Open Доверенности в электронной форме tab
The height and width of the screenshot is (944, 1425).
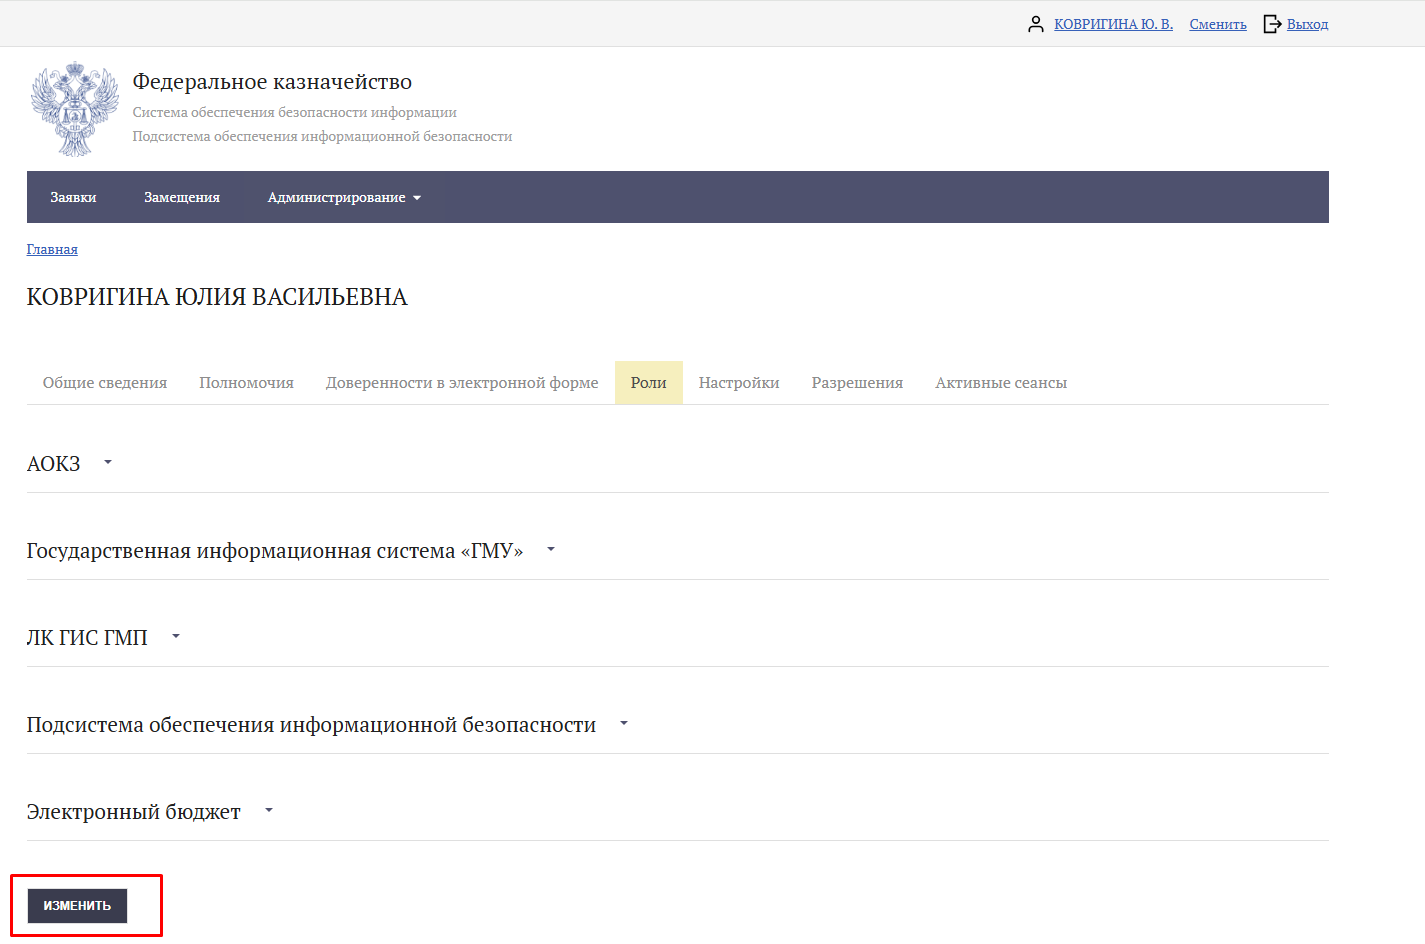point(462,383)
